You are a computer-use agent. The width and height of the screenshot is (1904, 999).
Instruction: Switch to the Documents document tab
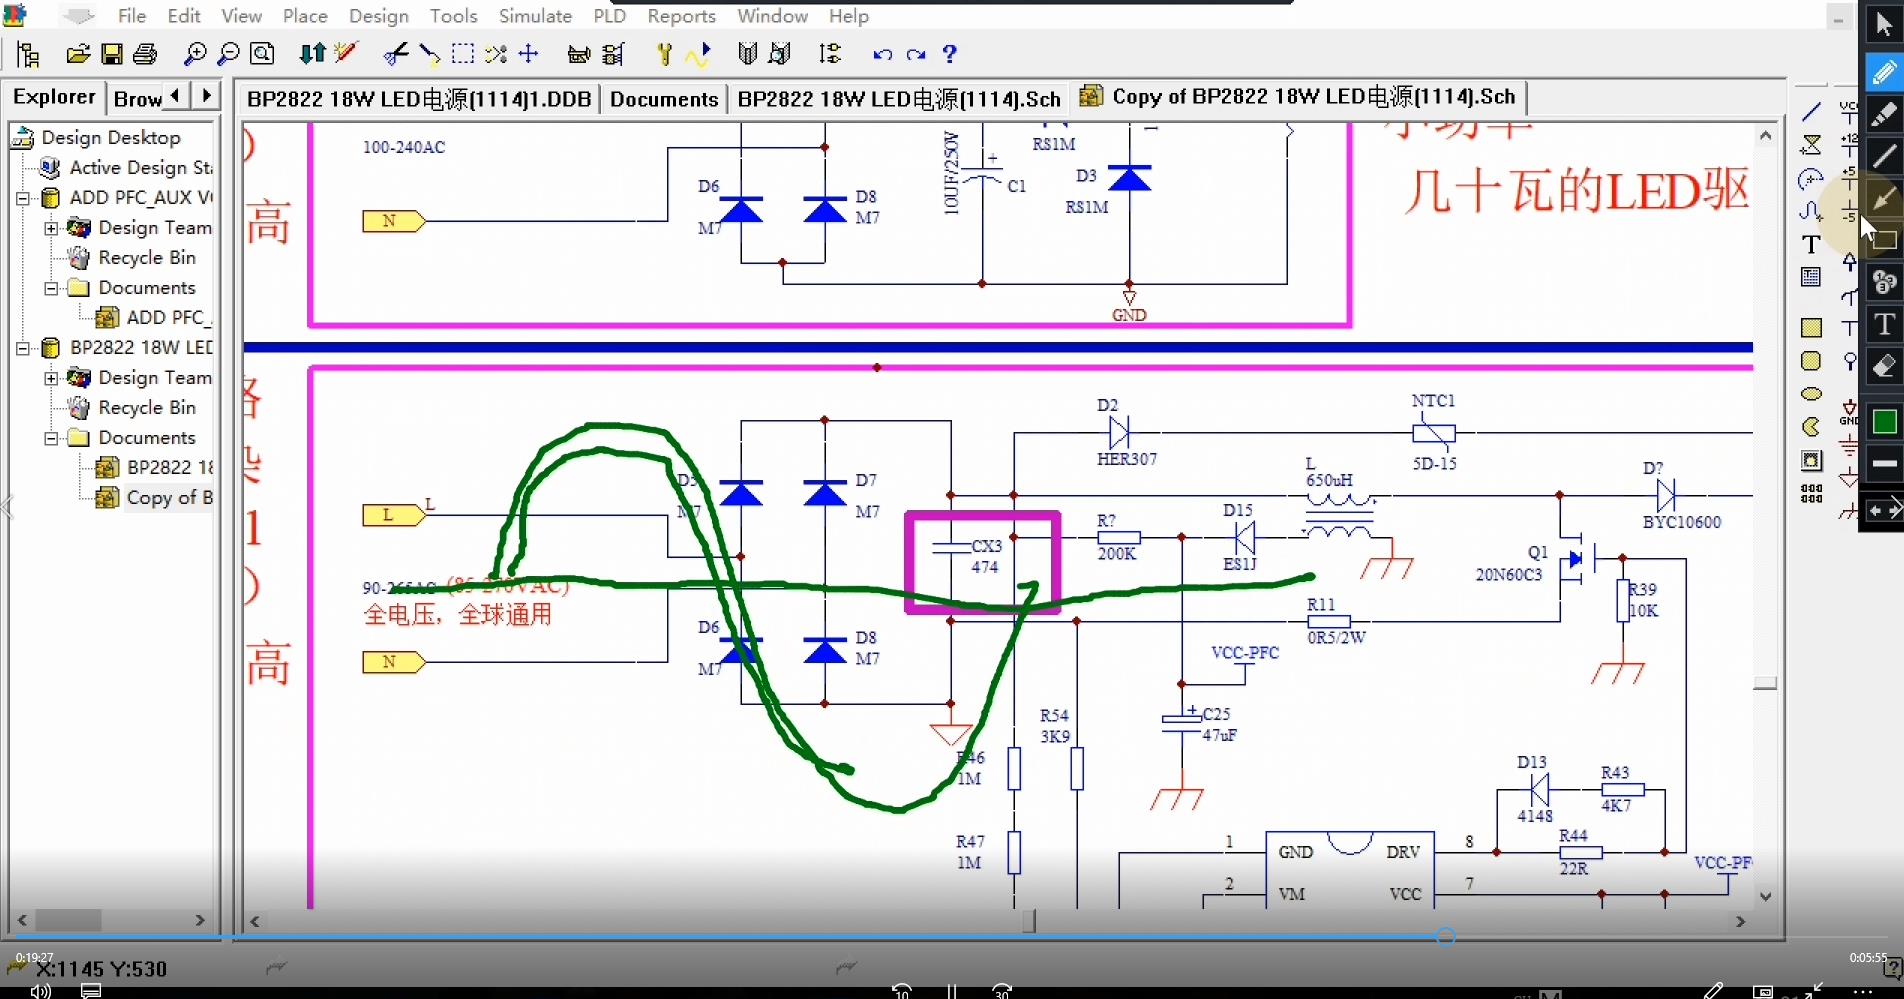[664, 99]
